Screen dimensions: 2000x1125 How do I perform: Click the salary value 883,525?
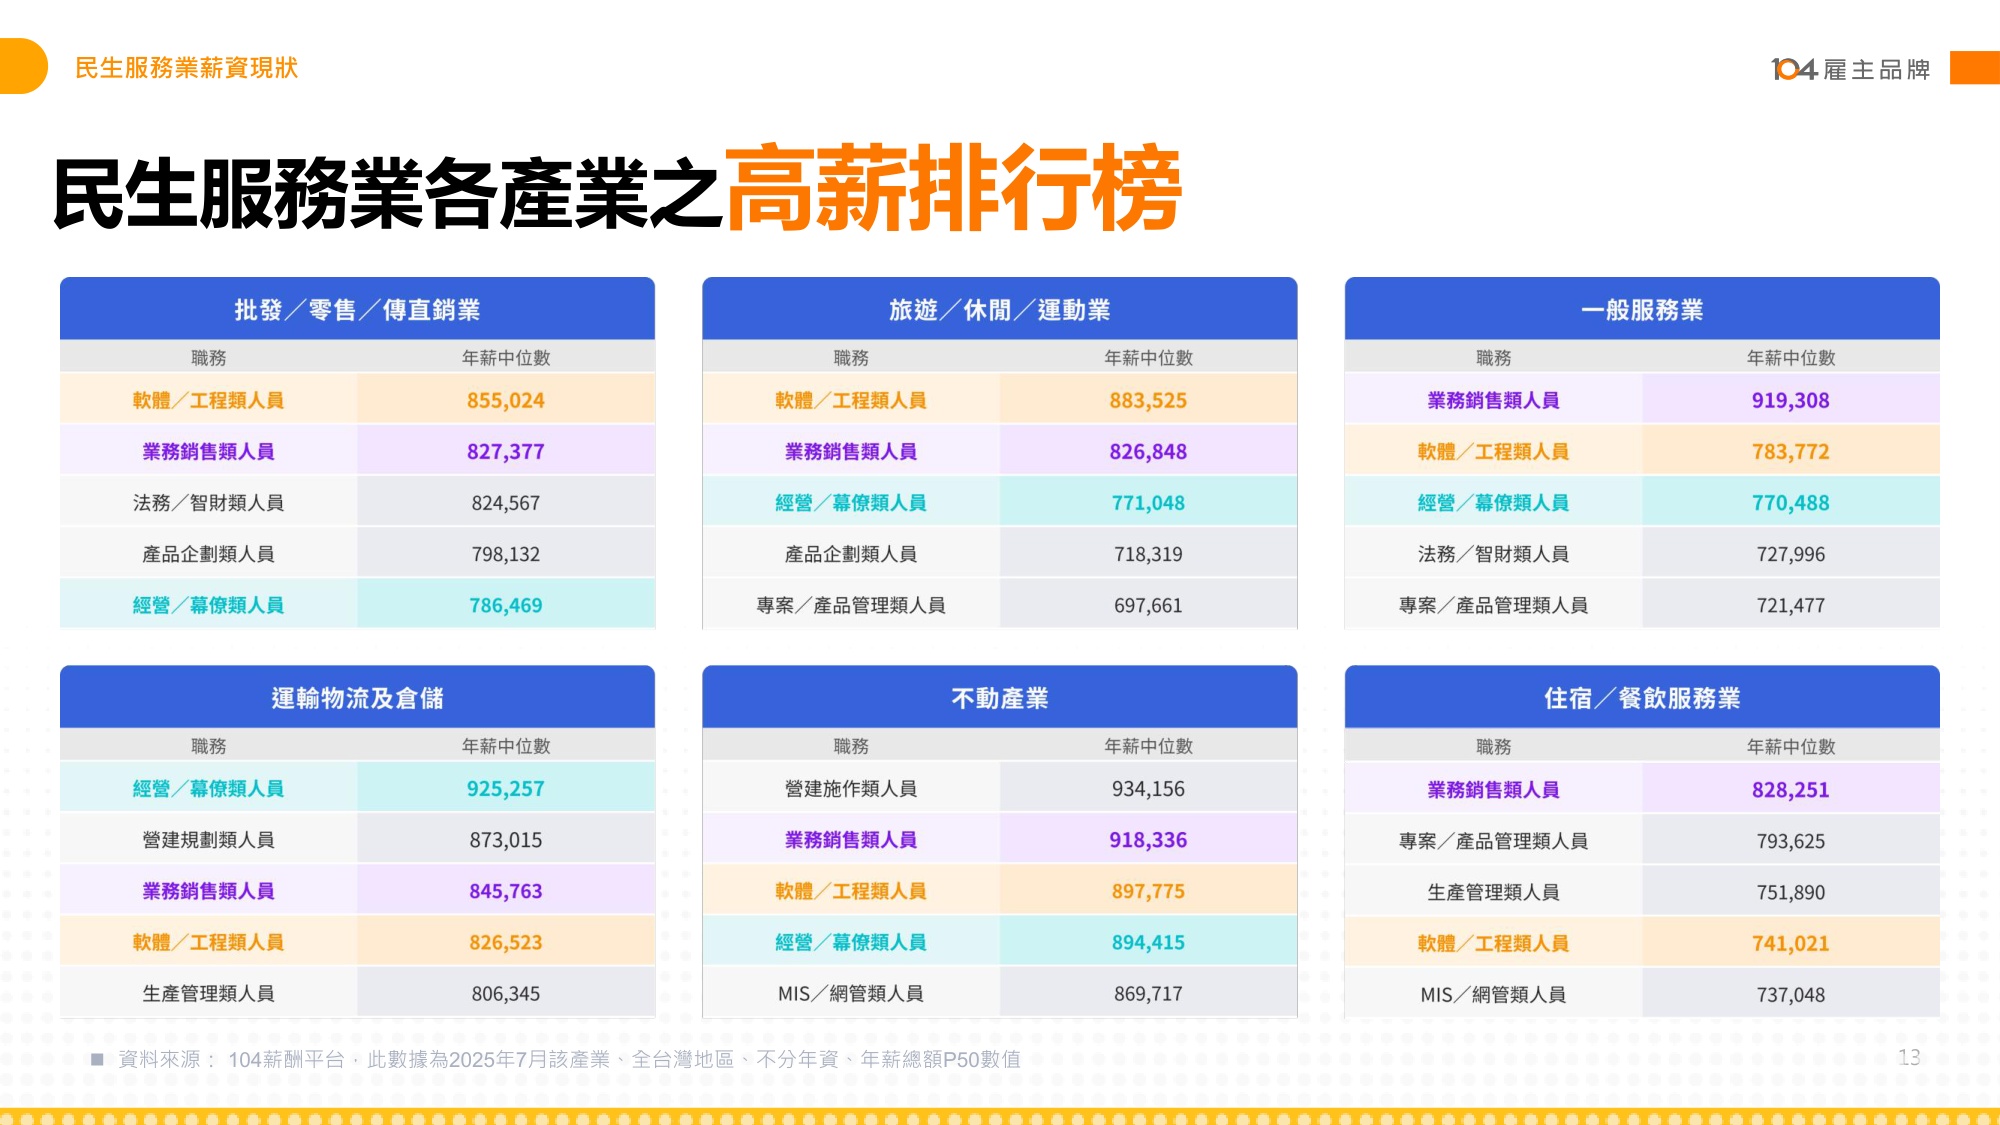click(1148, 400)
